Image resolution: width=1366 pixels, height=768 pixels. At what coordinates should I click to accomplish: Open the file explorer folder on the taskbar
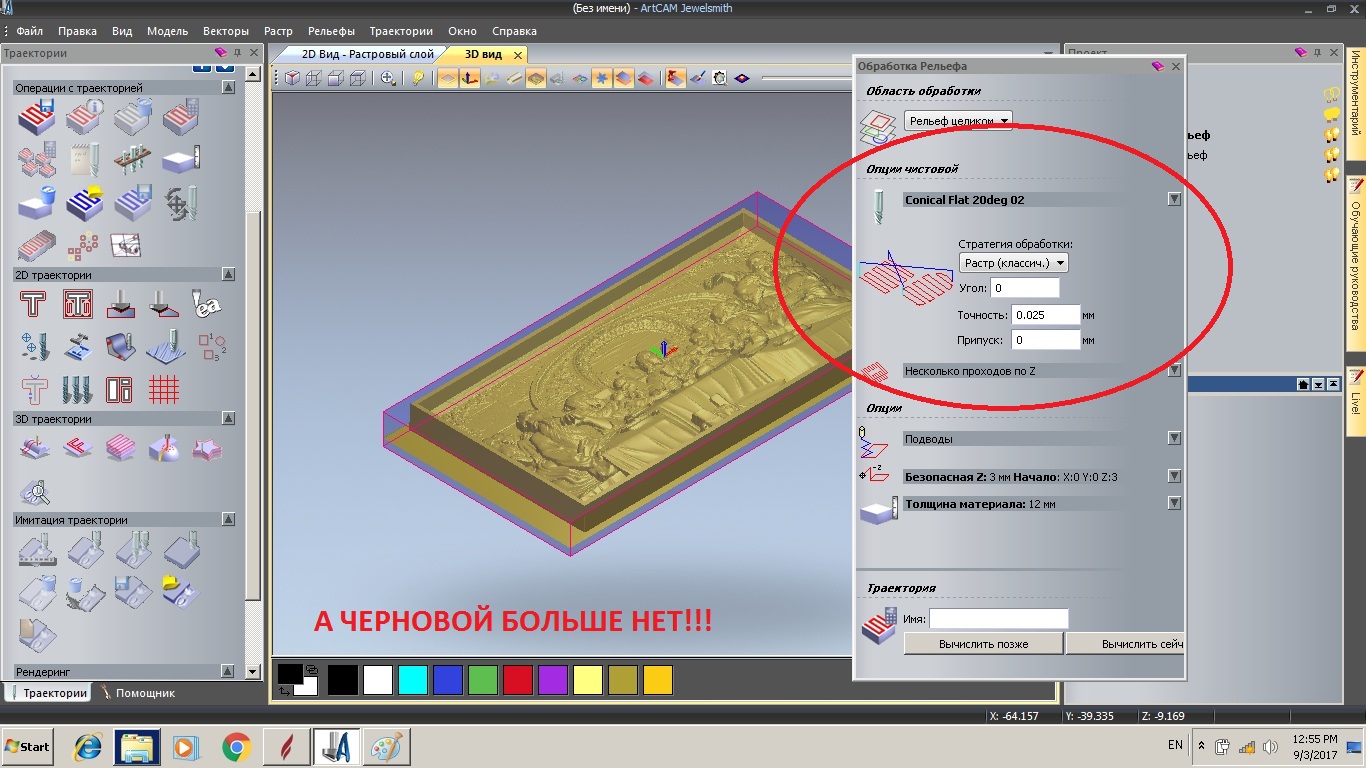pyautogui.click(x=138, y=746)
